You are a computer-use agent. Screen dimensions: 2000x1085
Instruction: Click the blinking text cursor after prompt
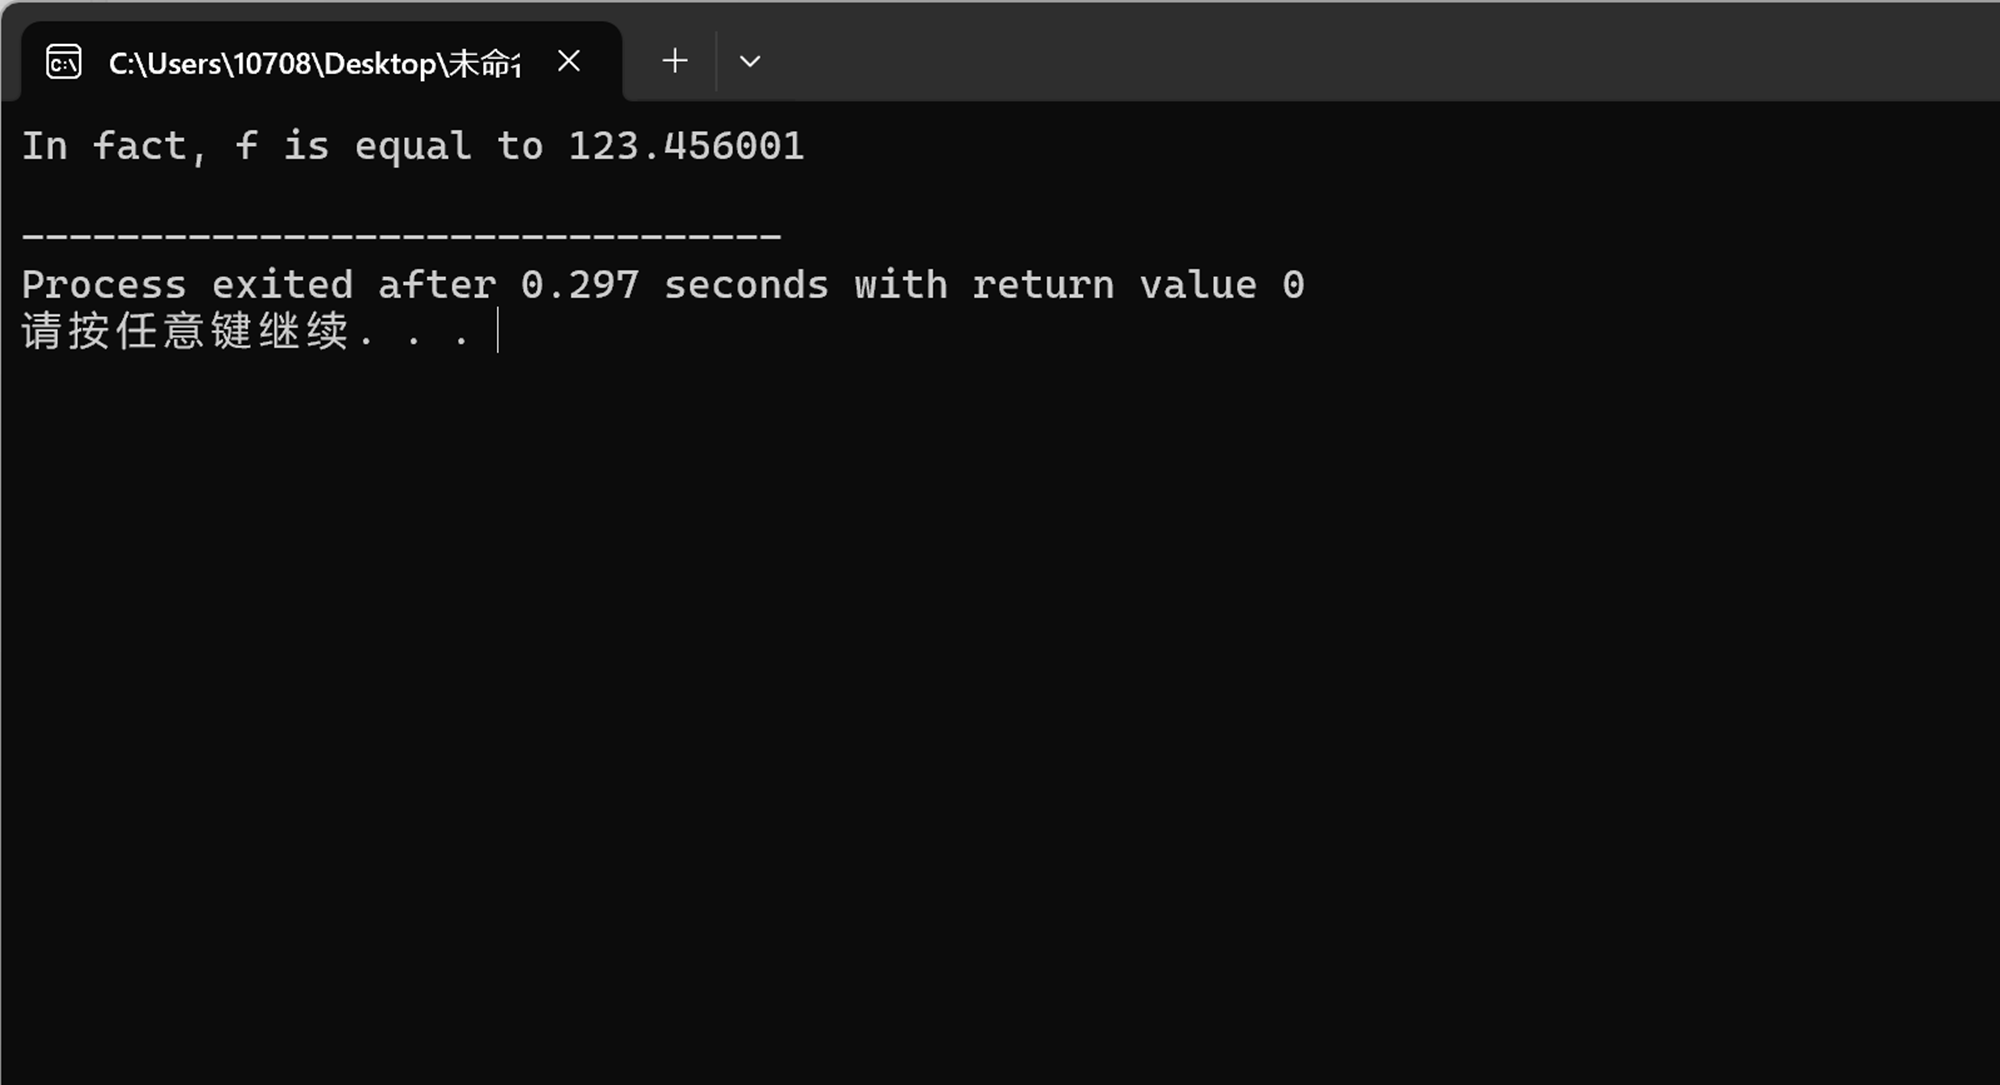click(x=497, y=331)
